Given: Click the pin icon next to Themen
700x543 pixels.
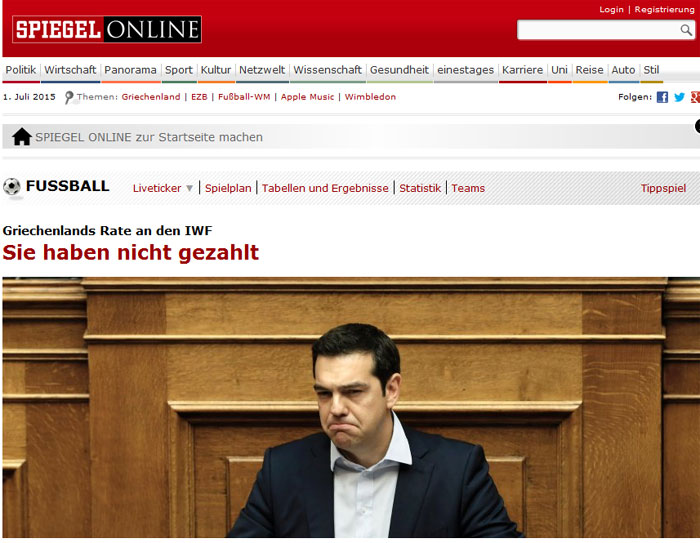Looking at the screenshot, I should tap(69, 98).
